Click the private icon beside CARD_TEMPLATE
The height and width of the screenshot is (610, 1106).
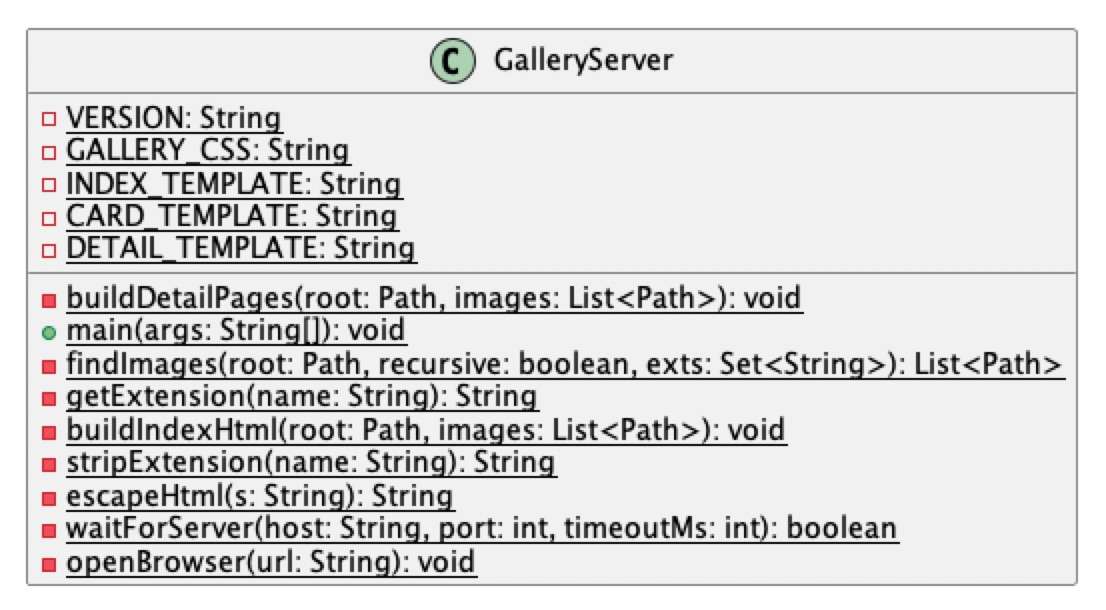pos(48,217)
